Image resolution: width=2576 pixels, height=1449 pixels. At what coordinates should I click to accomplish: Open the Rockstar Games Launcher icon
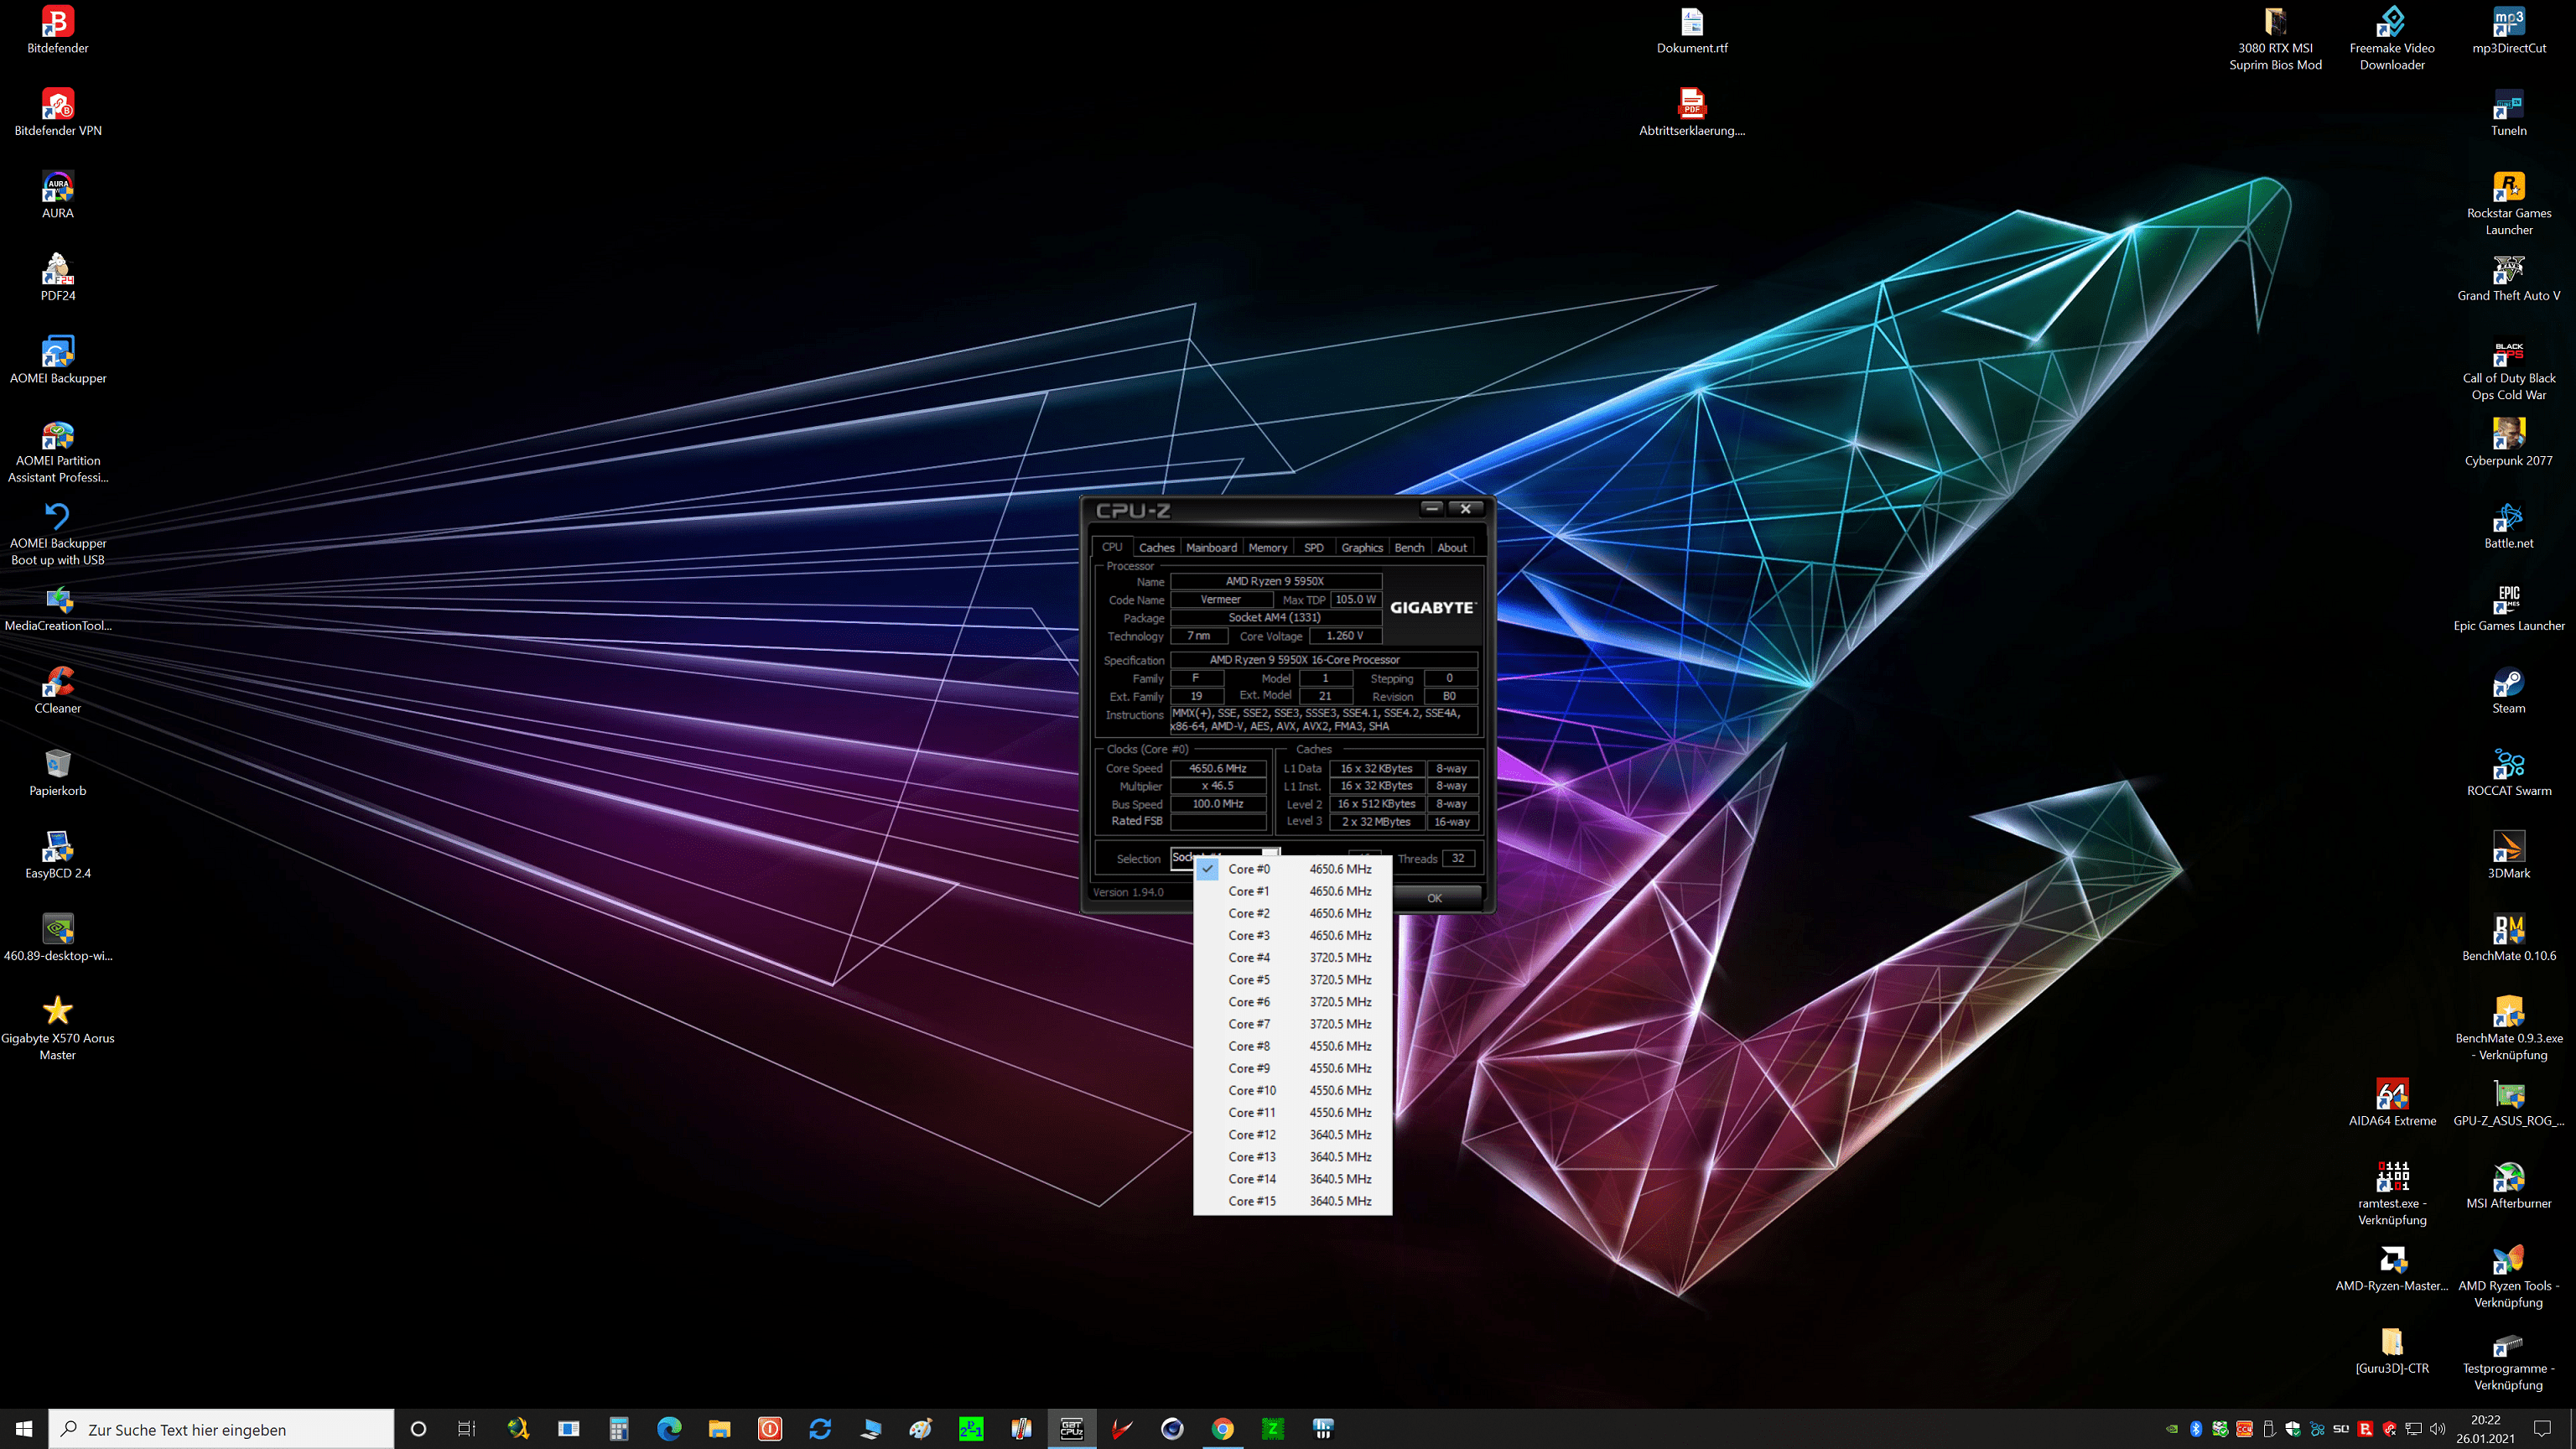click(2508, 203)
